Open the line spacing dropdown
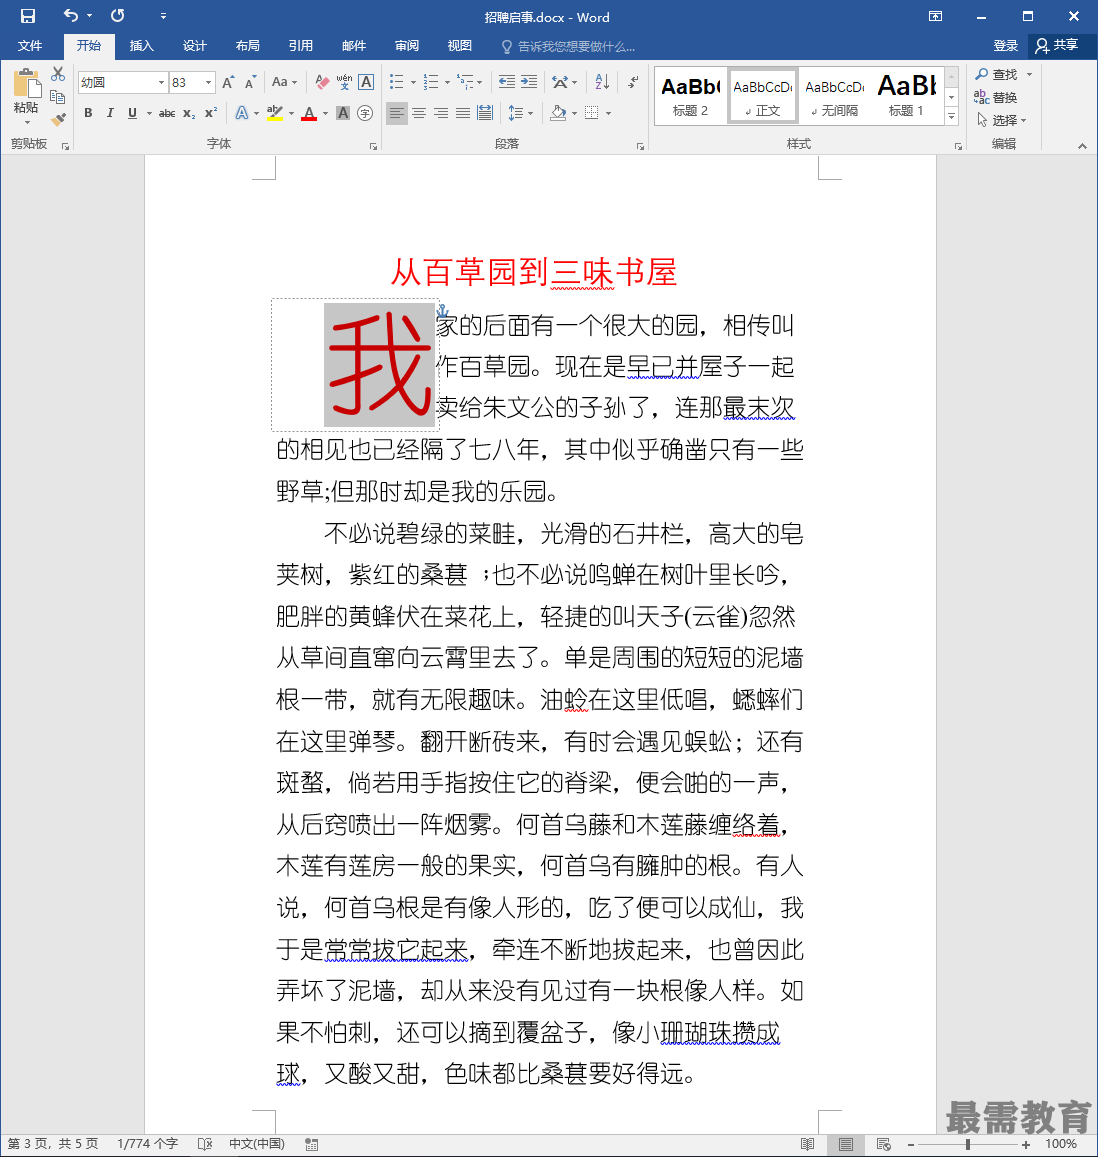 [x=521, y=113]
